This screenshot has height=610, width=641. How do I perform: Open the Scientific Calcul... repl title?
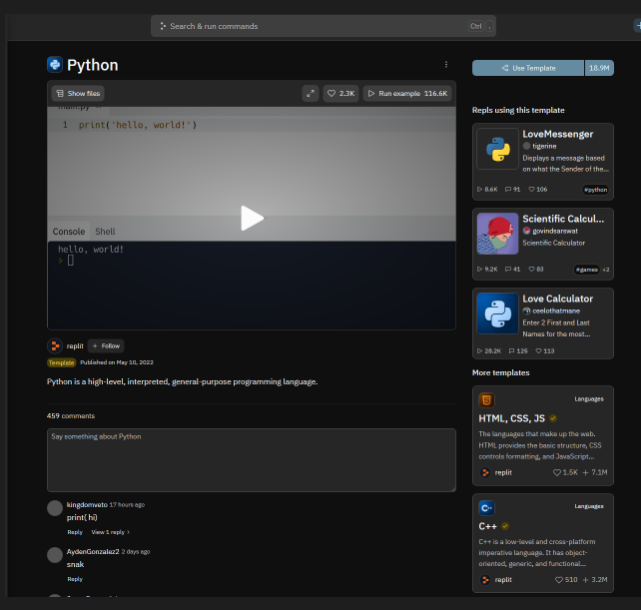[563, 219]
